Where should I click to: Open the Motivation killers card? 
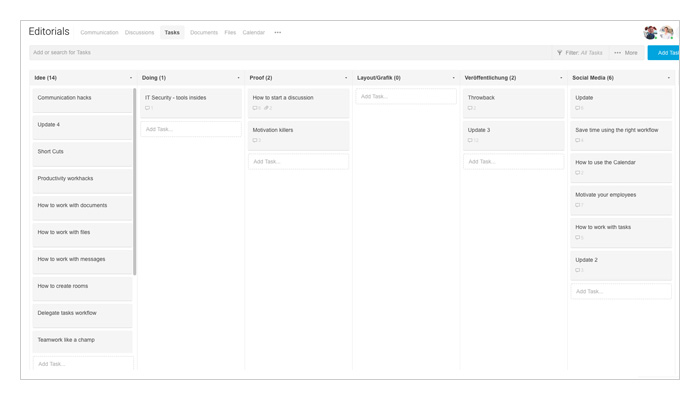299,136
